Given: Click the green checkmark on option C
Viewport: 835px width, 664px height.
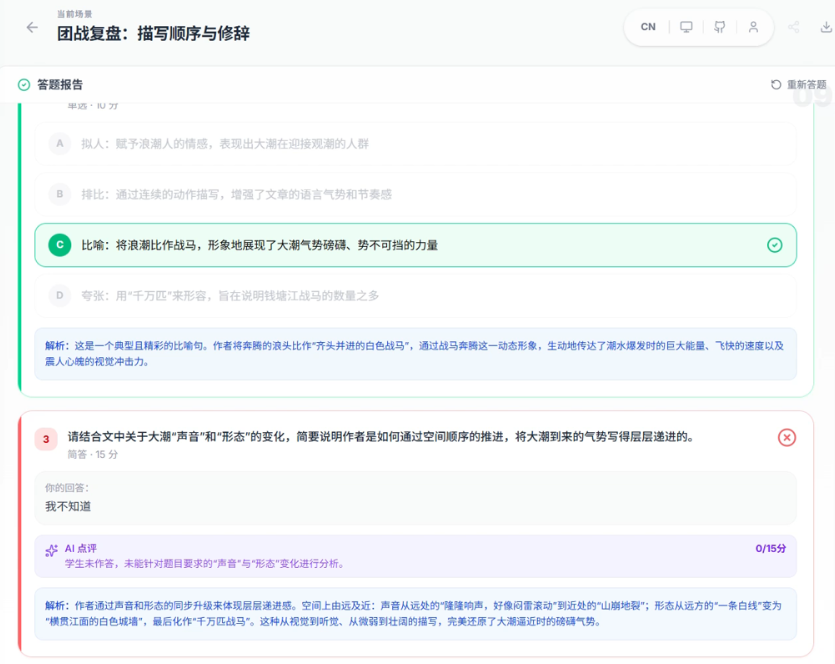Looking at the screenshot, I should coord(773,245).
